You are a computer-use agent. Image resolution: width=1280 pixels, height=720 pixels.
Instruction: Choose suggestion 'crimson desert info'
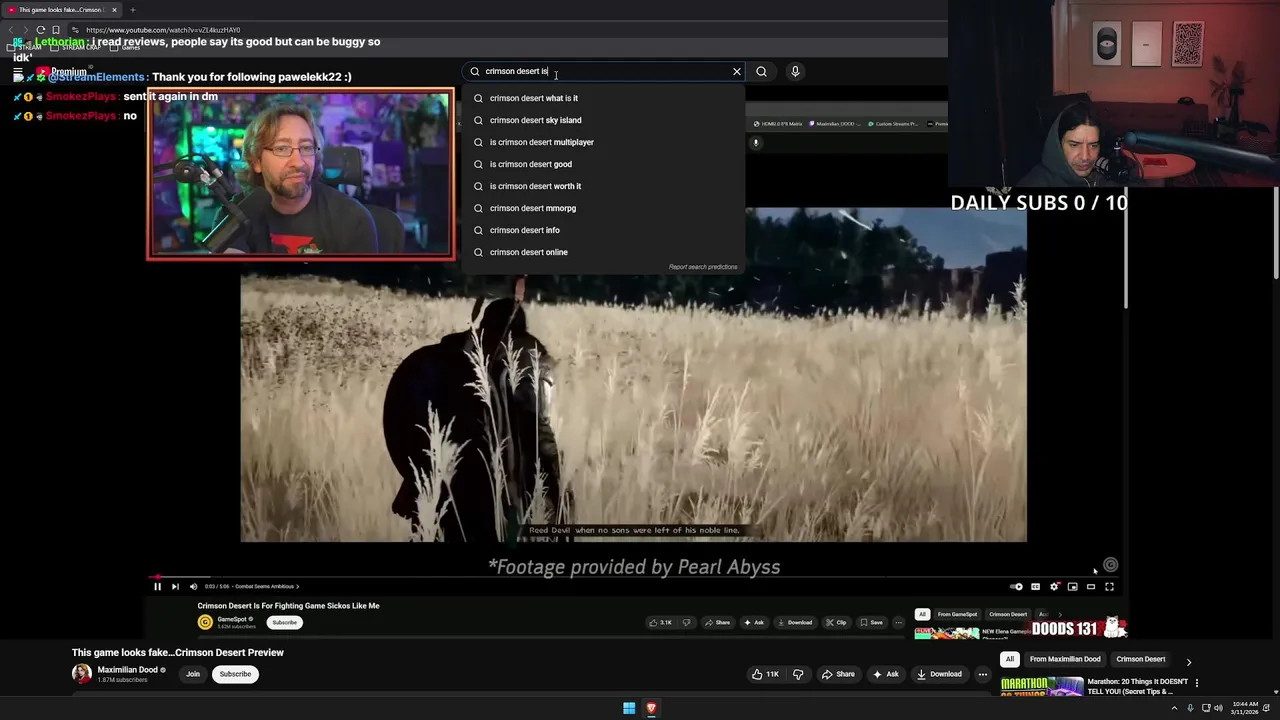coord(603,230)
